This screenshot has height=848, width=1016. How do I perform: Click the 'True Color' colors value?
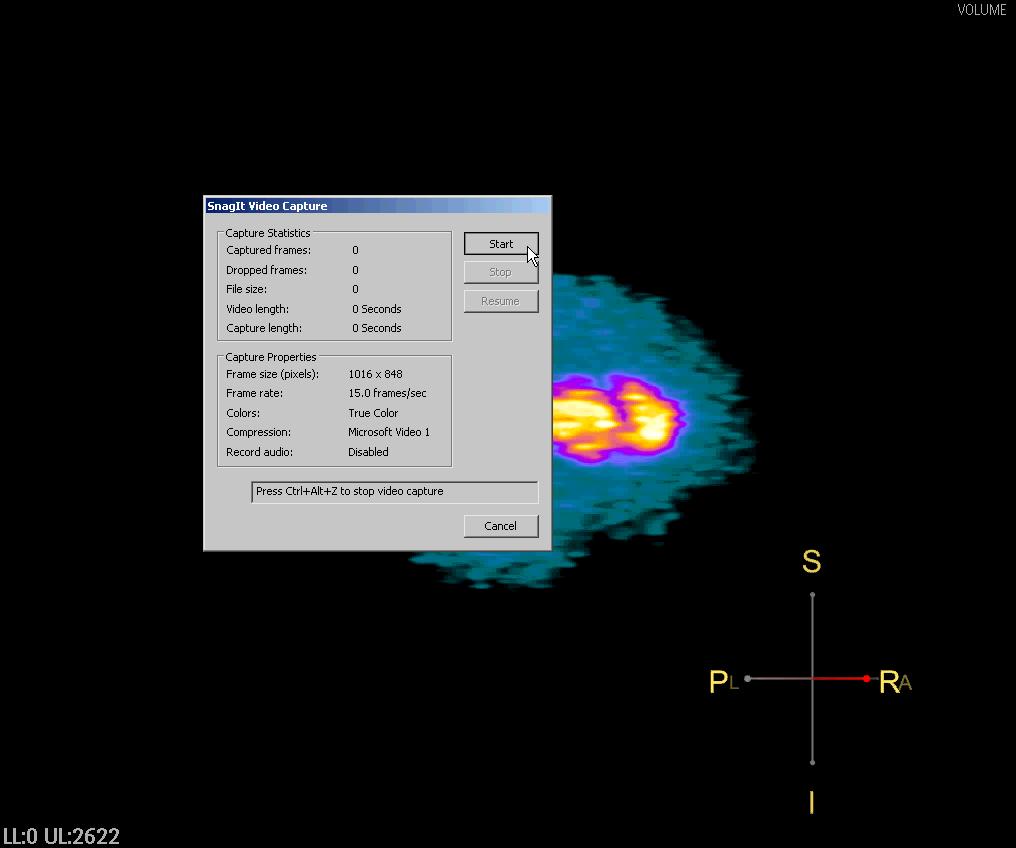tap(373, 413)
